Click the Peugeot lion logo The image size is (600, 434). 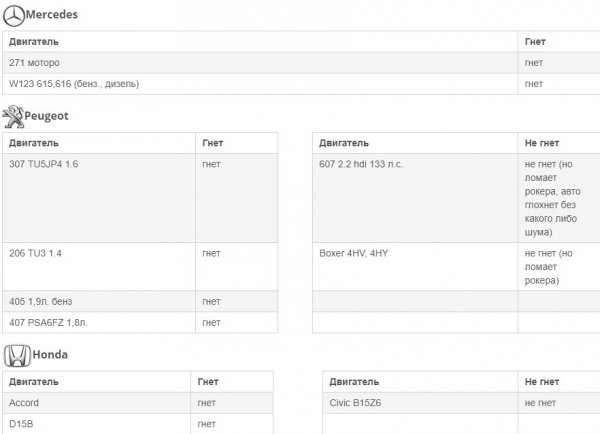tap(13, 117)
